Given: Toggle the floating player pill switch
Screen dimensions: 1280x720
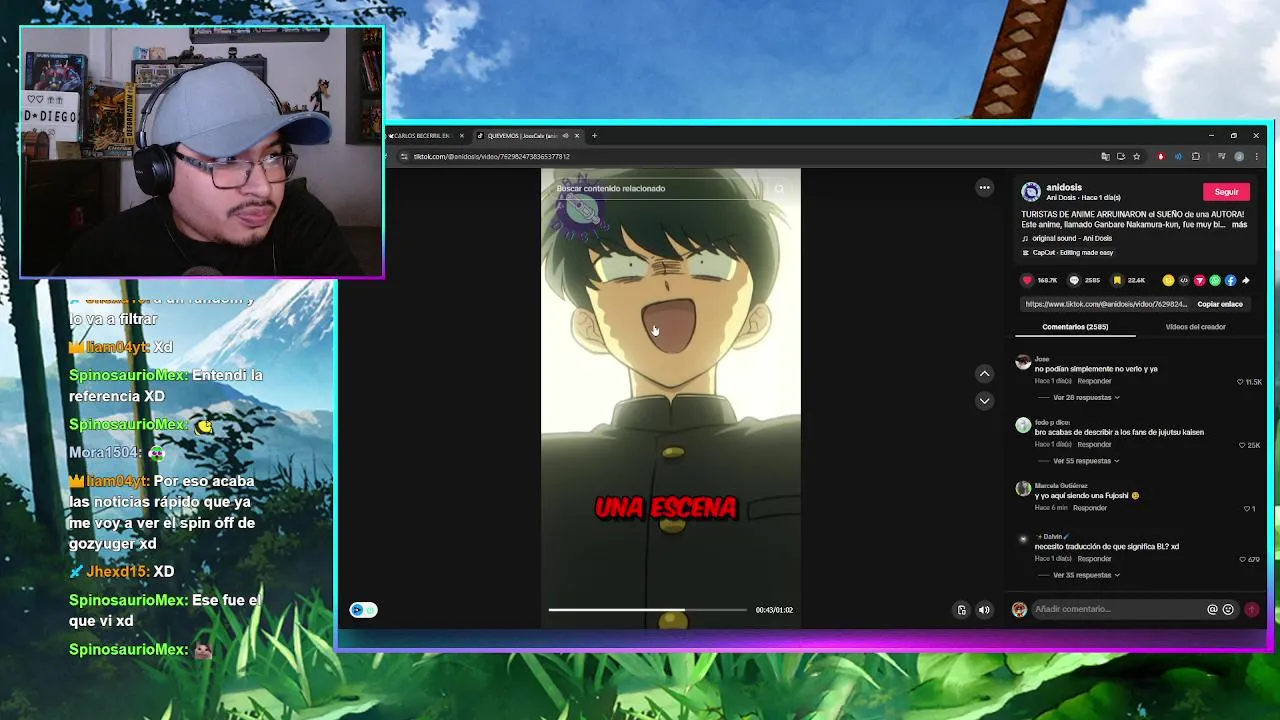Looking at the screenshot, I should (x=363, y=610).
